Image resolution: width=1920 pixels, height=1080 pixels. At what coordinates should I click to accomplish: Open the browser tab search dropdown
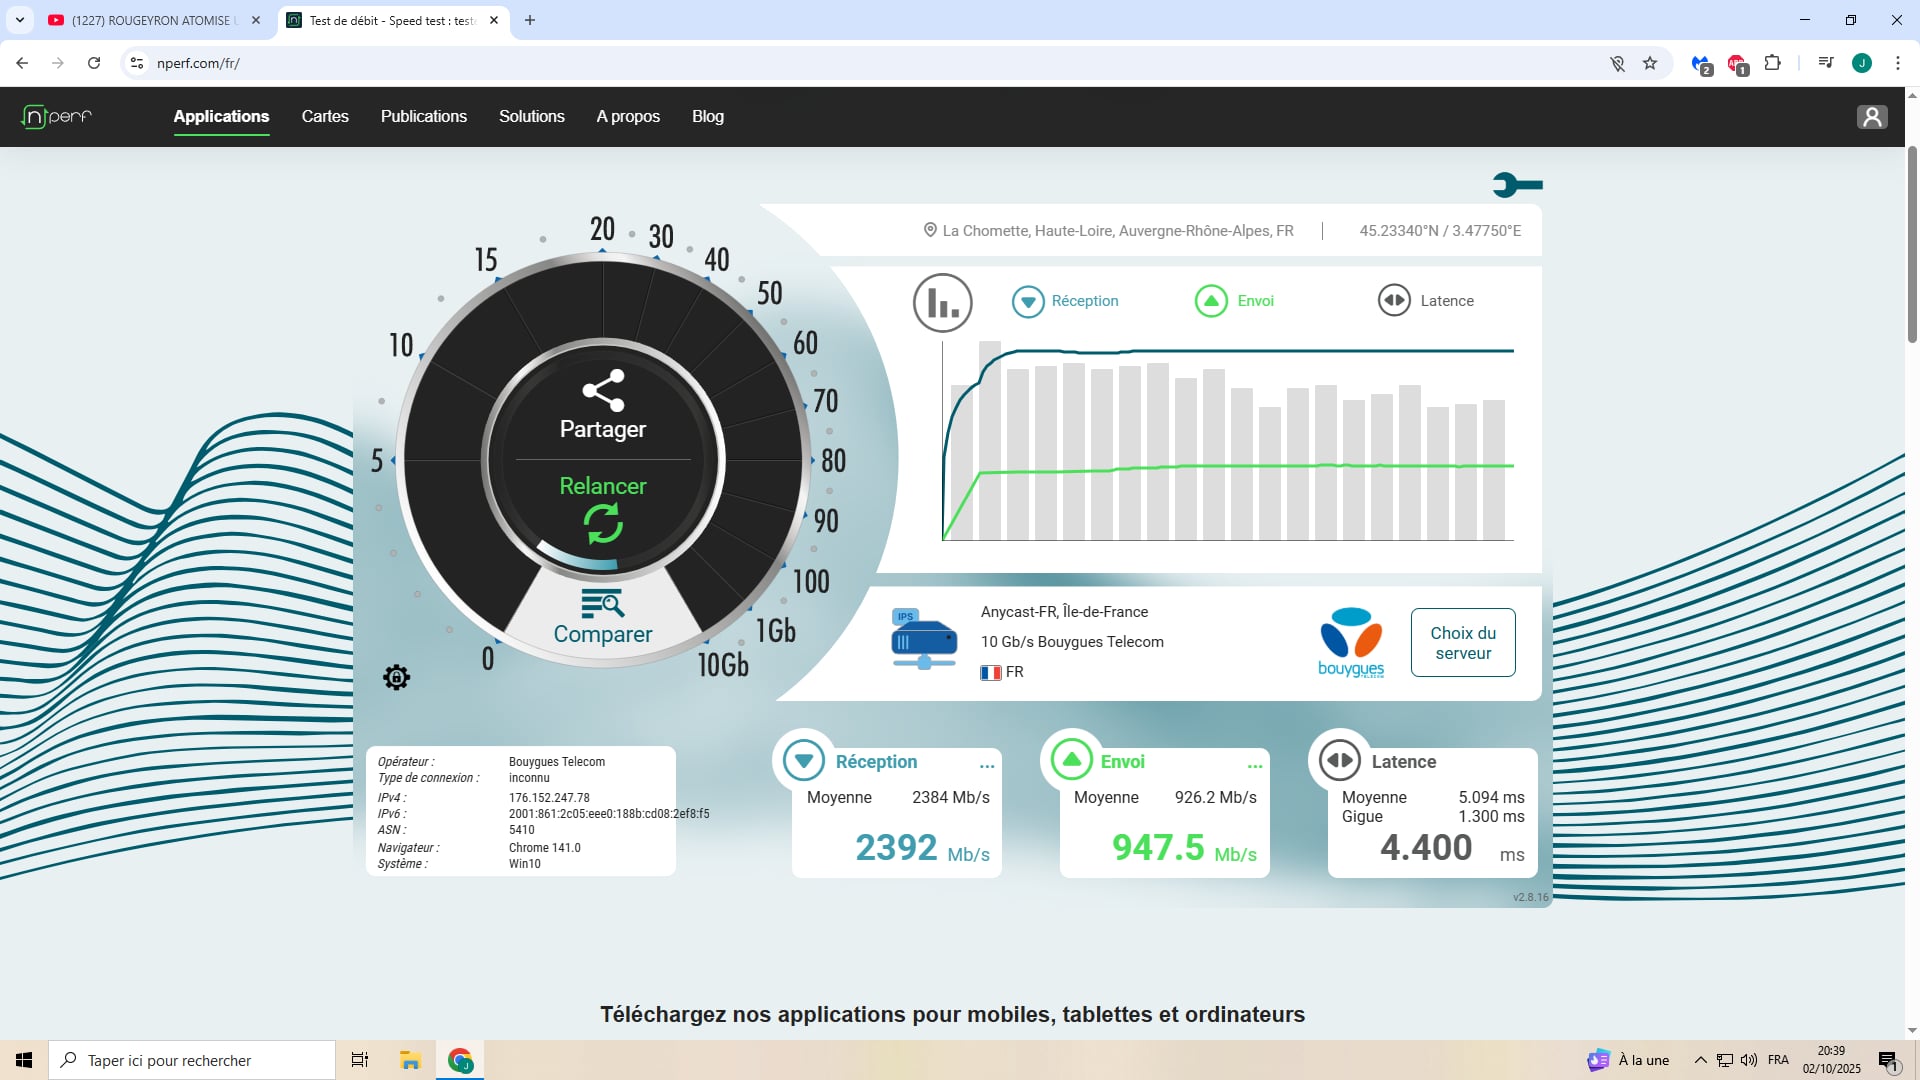pyautogui.click(x=19, y=20)
